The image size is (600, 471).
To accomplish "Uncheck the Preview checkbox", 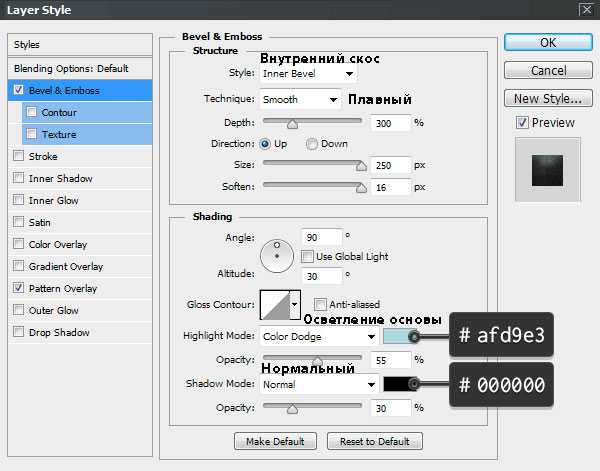I will [522, 122].
